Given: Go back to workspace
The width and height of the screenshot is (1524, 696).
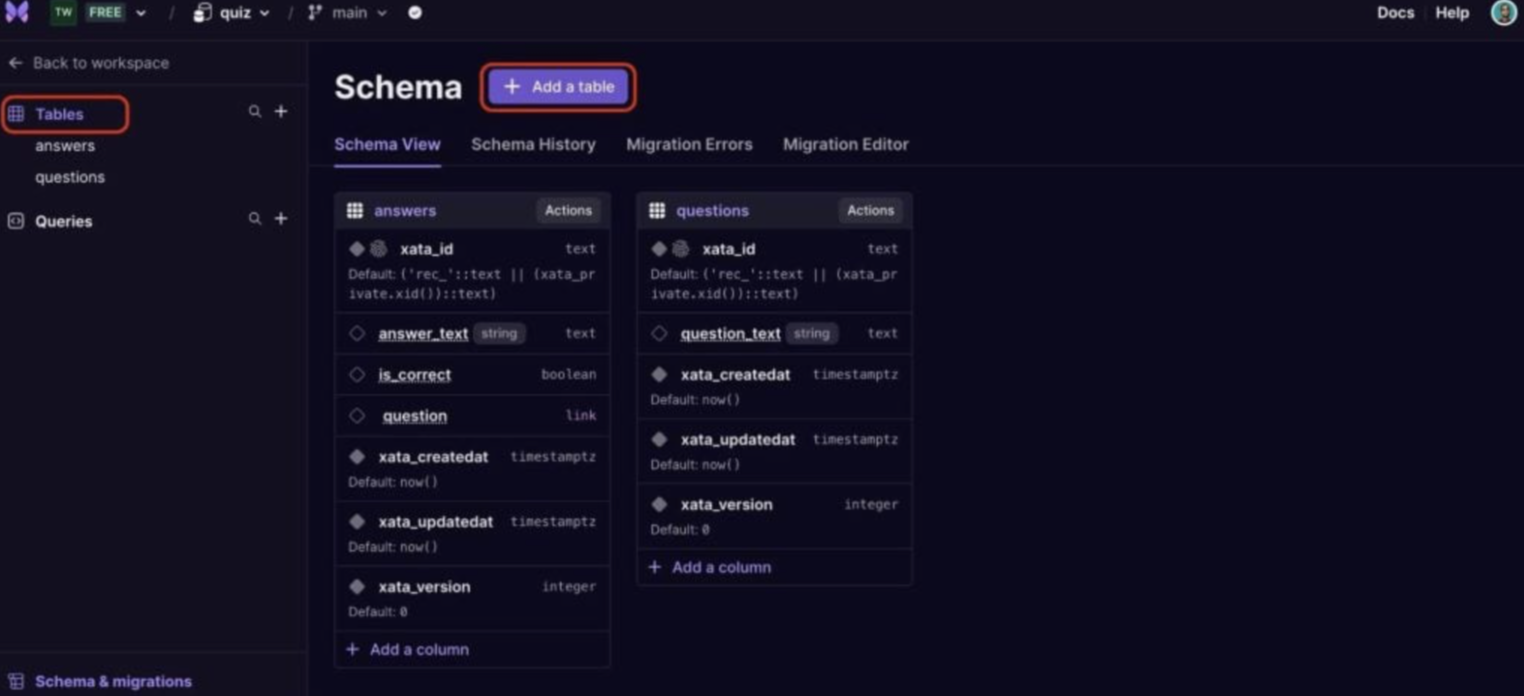Looking at the screenshot, I should point(89,63).
